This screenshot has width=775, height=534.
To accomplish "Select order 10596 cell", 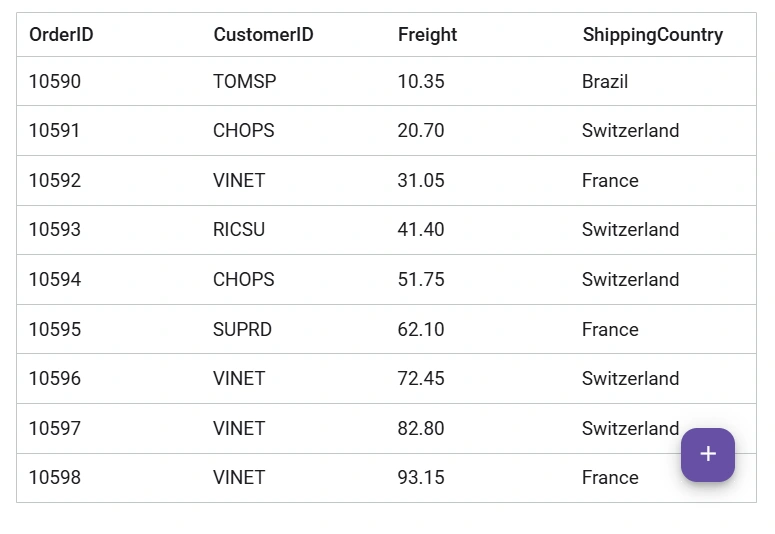I will [55, 379].
